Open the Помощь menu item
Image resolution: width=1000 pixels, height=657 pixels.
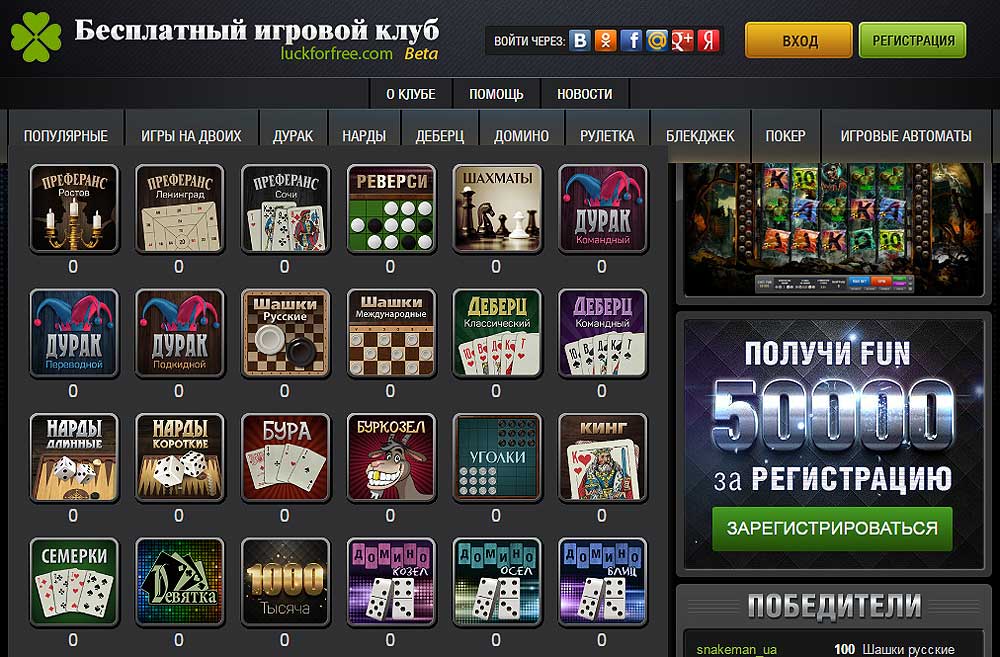(496, 94)
